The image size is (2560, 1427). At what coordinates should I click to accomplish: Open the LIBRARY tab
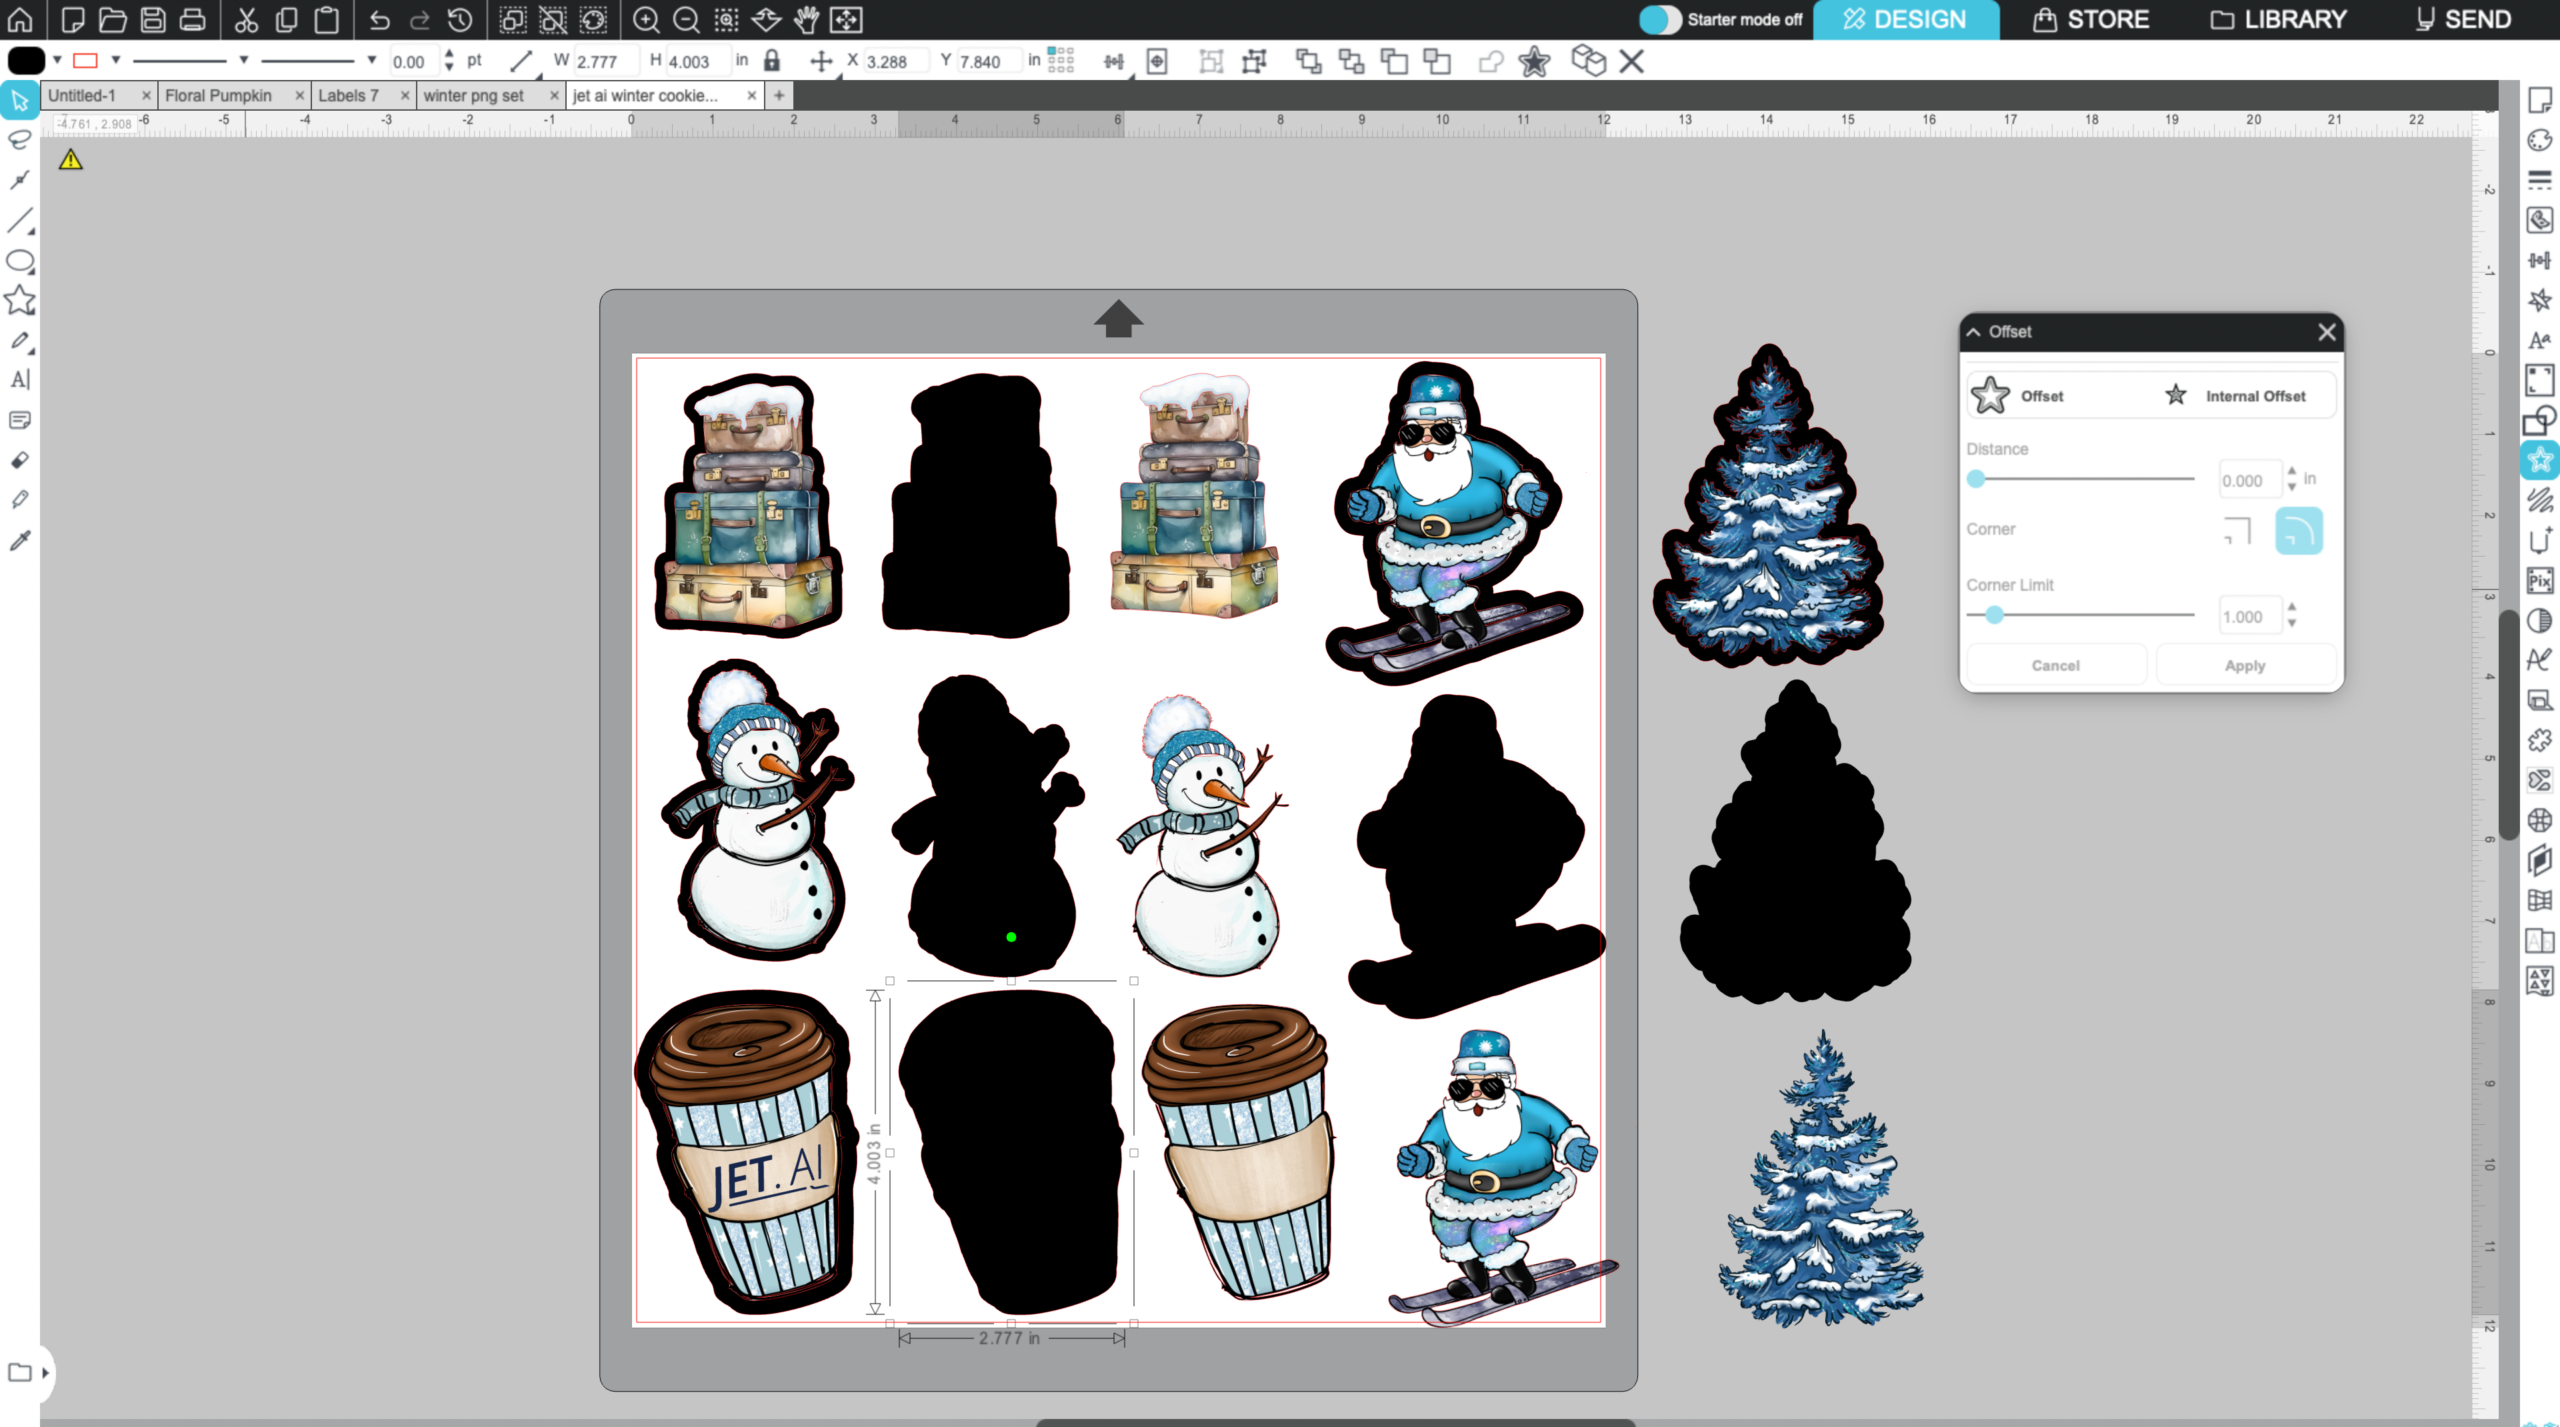(2277, 19)
